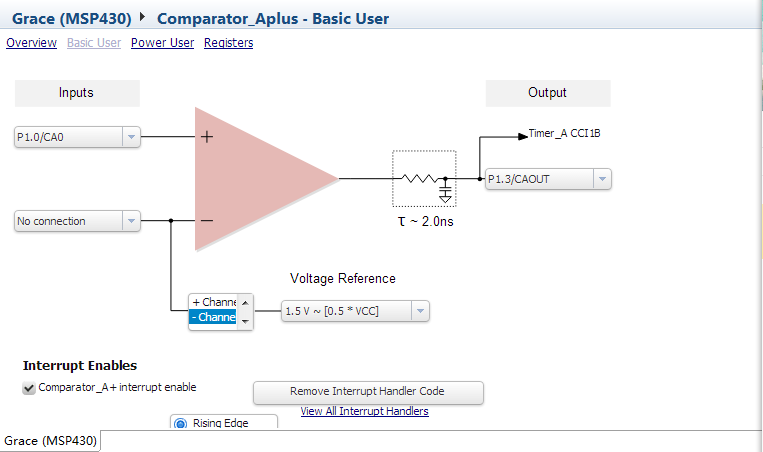
Task: Select the Rising Edge radio button
Action: coord(181,424)
